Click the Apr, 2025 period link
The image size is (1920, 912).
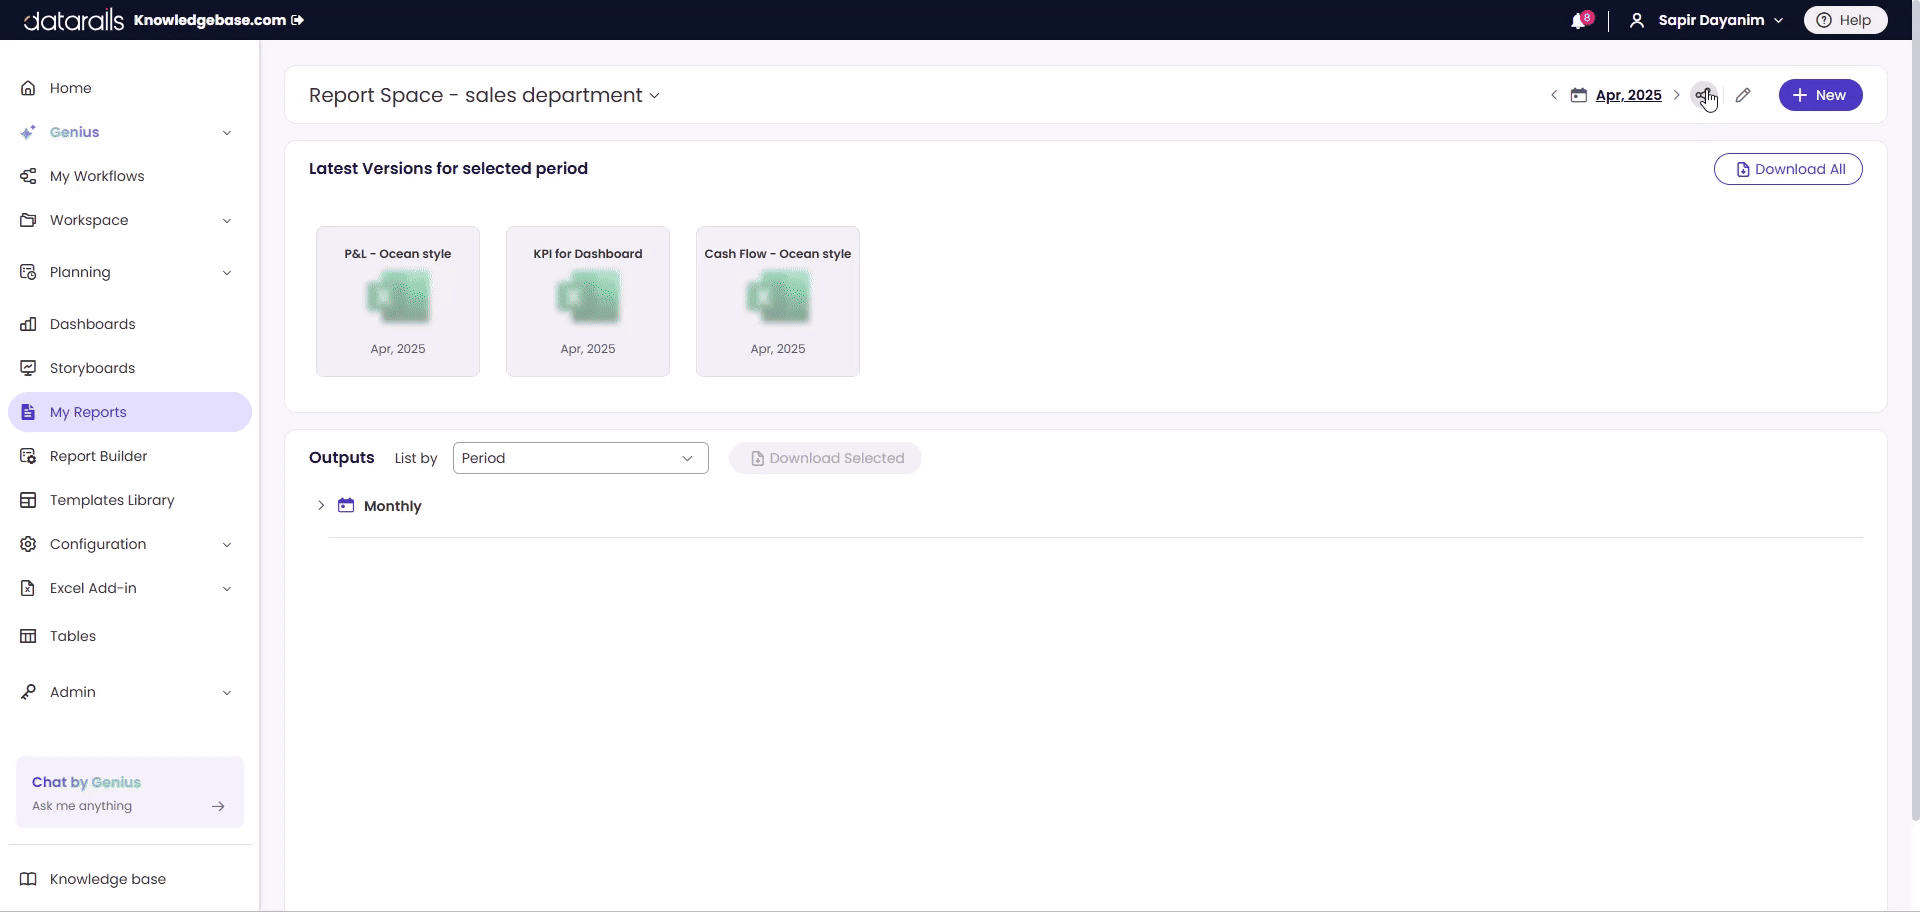tap(1628, 95)
